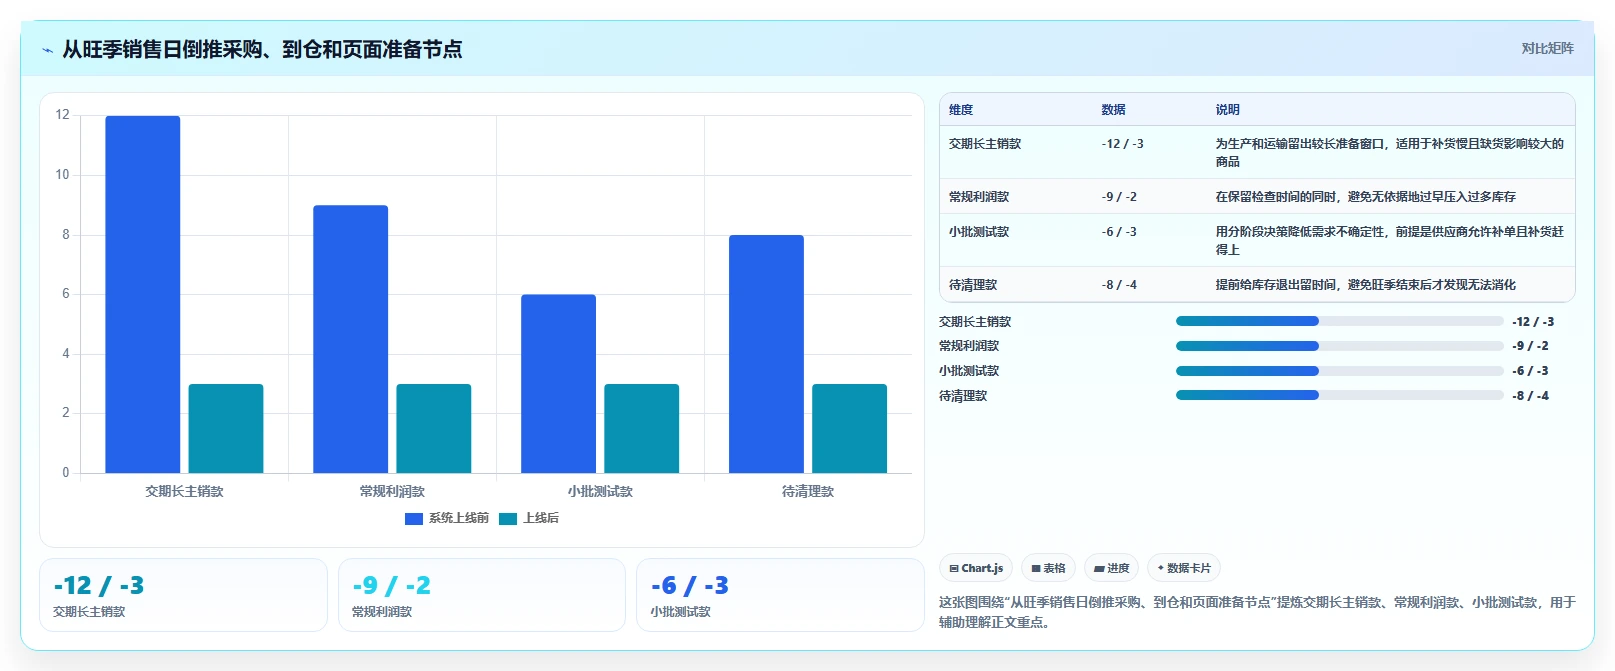The height and width of the screenshot is (671, 1615).
Task: Click the 进度 tag chip
Action: coord(1111,568)
